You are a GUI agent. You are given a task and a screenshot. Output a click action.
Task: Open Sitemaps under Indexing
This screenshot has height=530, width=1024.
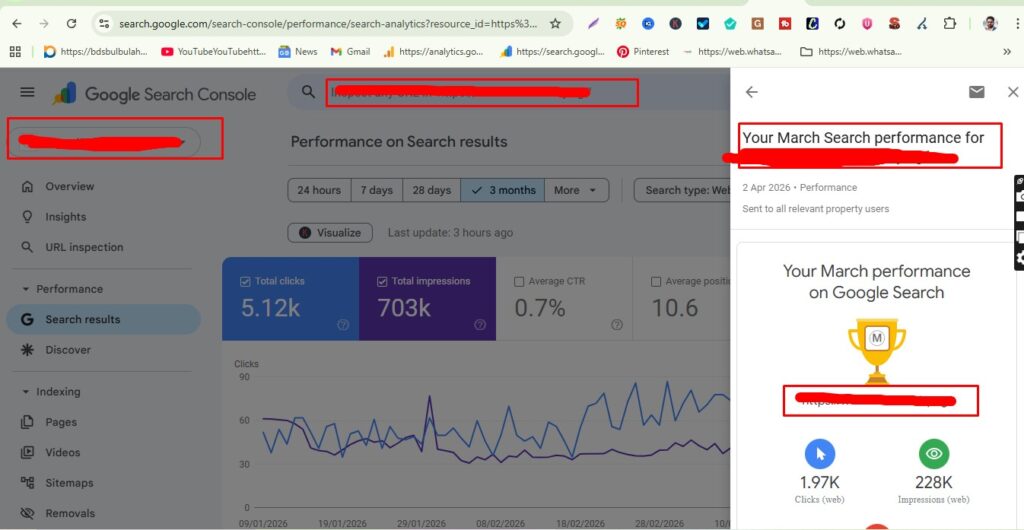(x=103, y=483)
